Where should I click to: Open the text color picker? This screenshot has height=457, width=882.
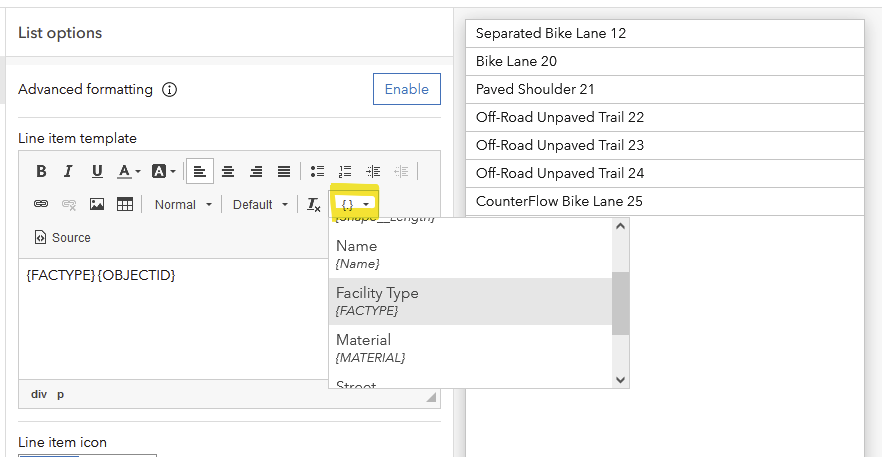(x=129, y=171)
